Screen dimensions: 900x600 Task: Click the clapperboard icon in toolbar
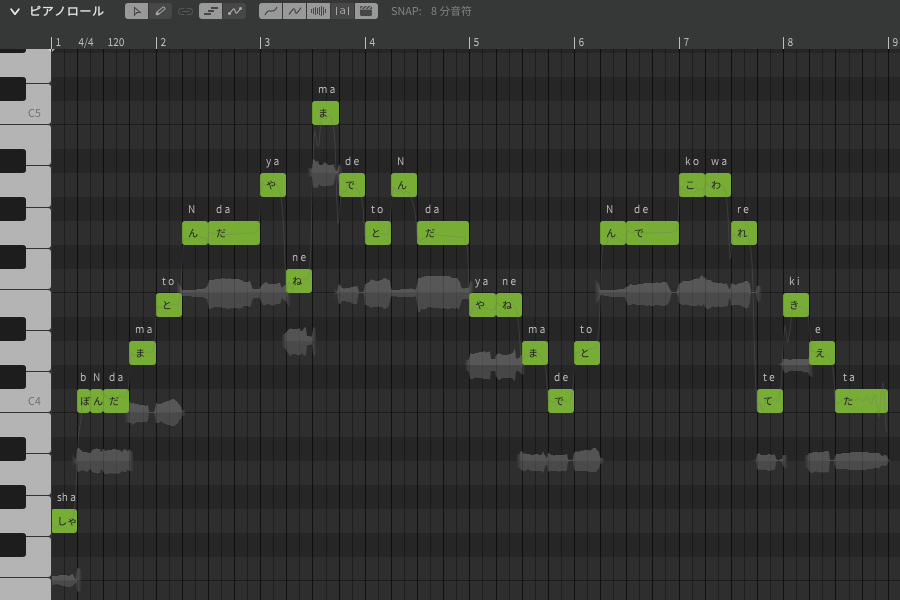pyautogui.click(x=367, y=11)
